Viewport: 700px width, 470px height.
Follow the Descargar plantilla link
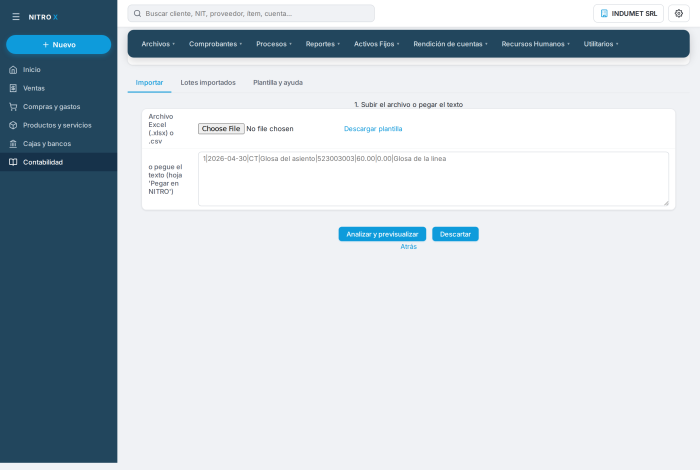(x=373, y=129)
